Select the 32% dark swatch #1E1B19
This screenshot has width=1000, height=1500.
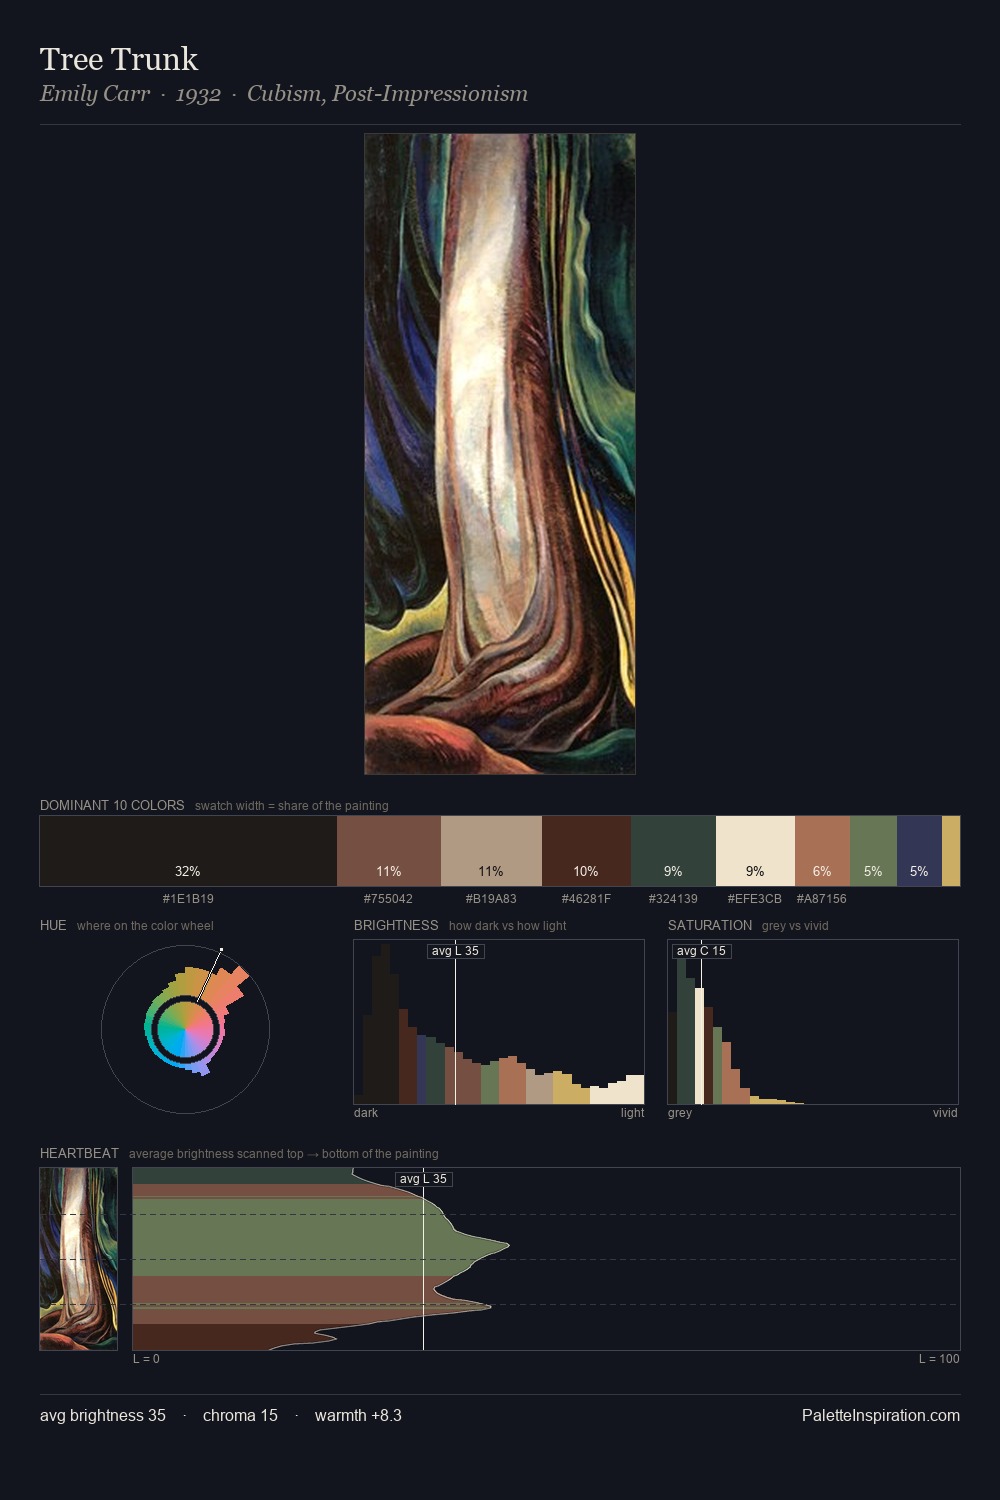188,851
